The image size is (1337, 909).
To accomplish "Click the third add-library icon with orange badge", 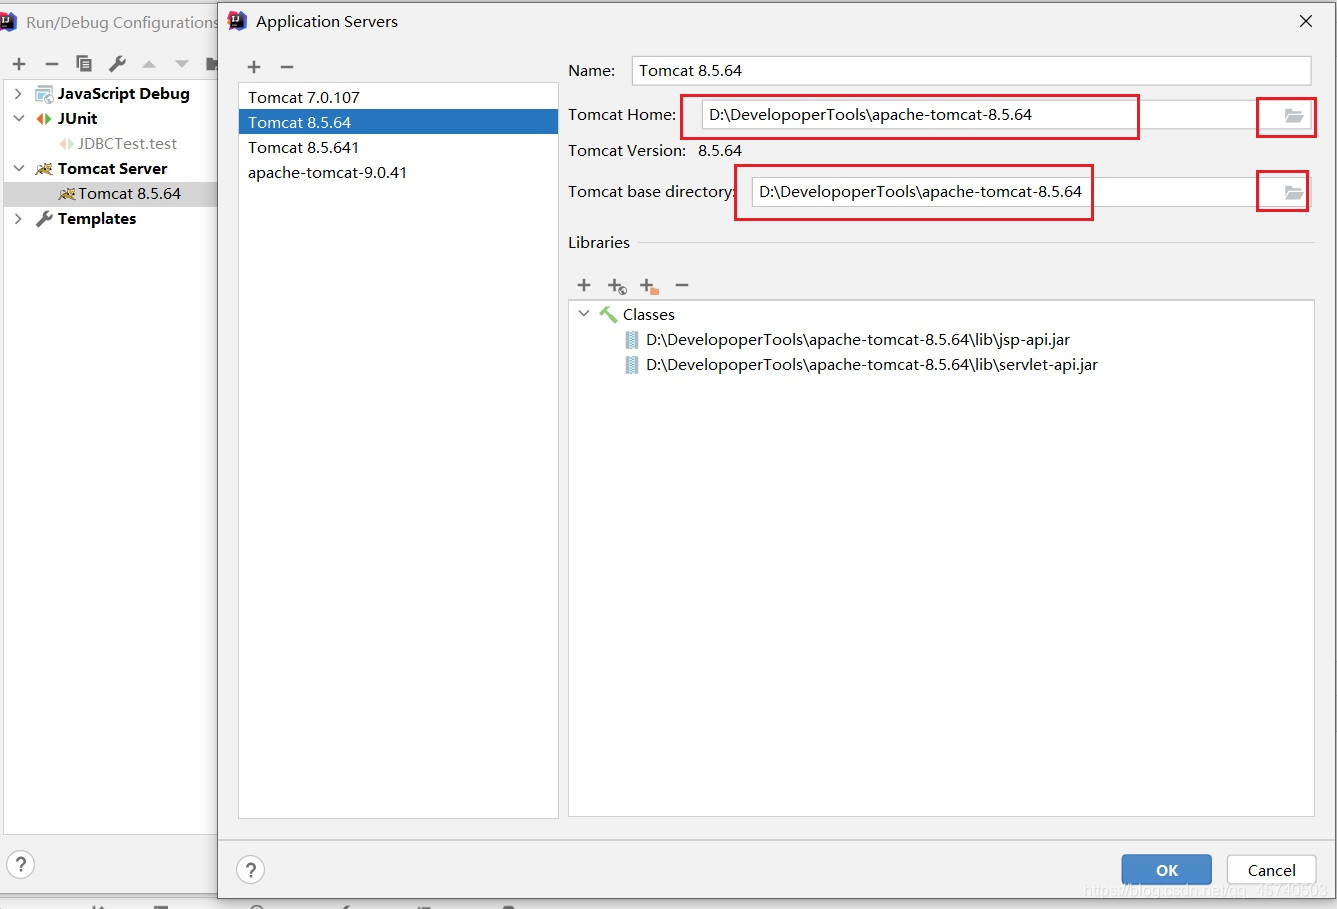I will tap(649, 286).
